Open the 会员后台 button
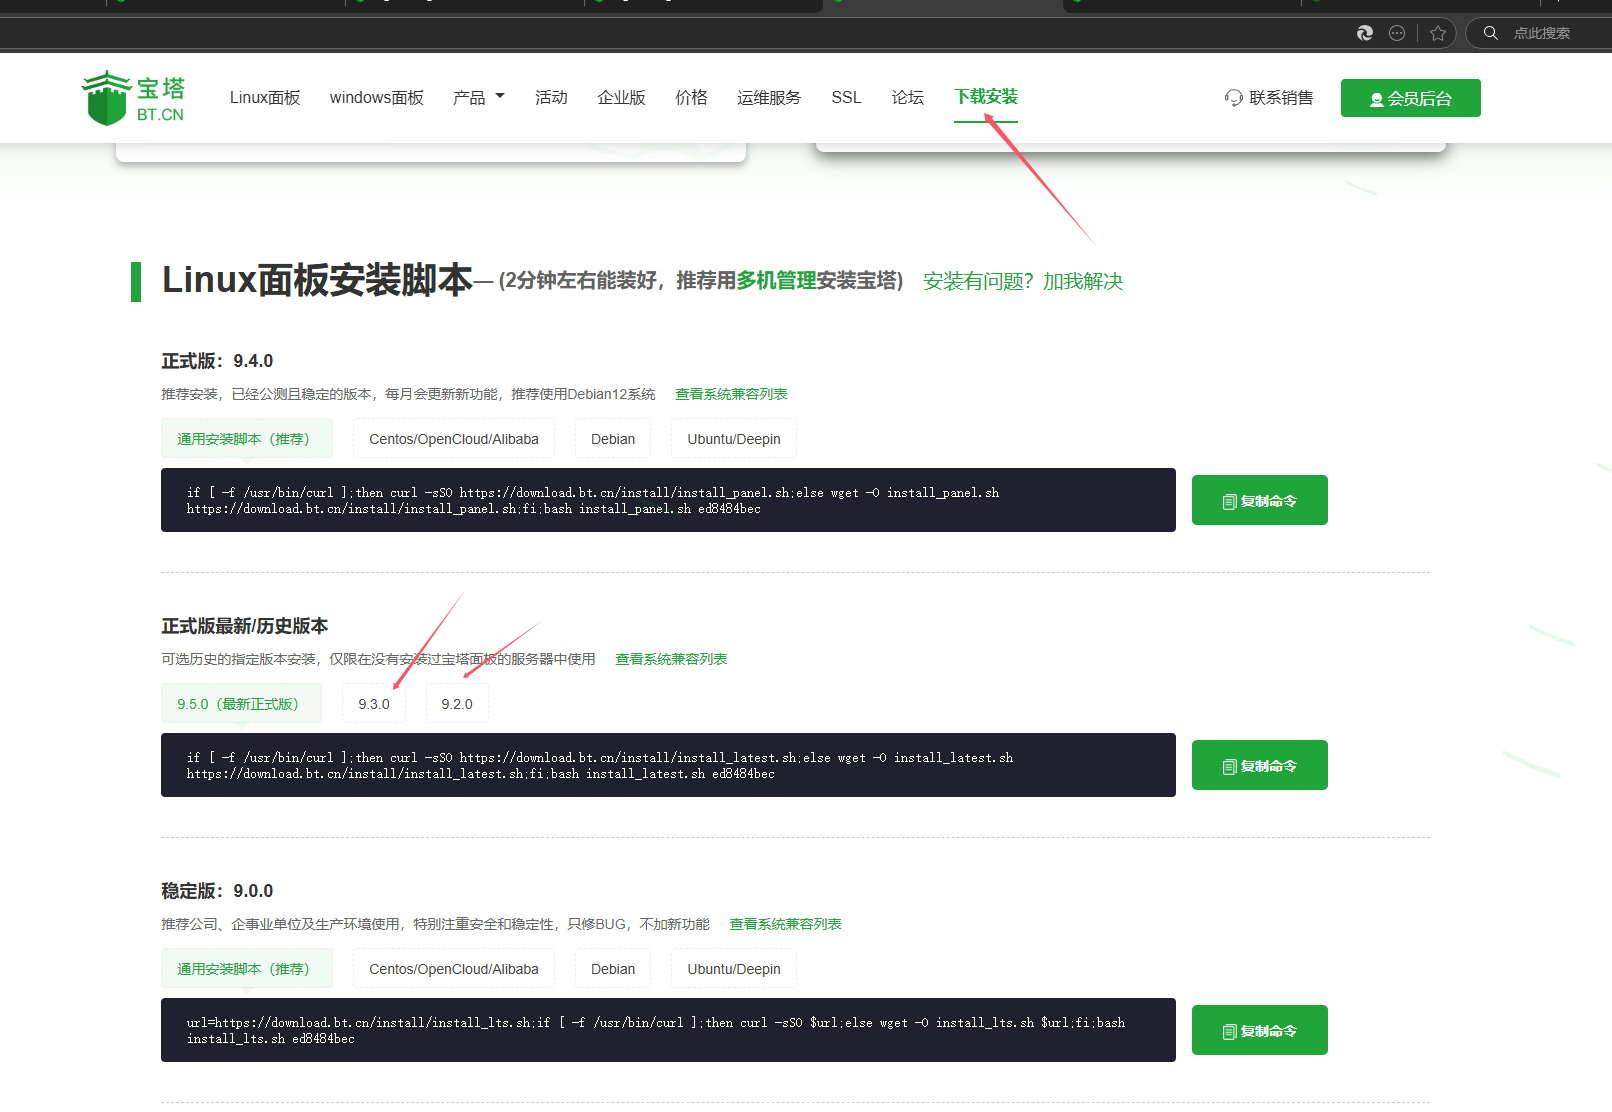 [x=1411, y=98]
